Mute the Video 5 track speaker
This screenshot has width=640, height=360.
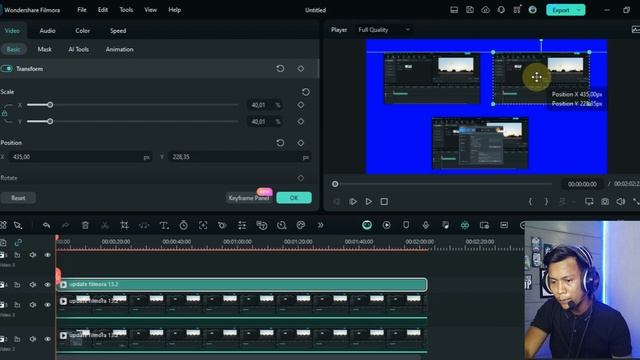pyautogui.click(x=33, y=255)
